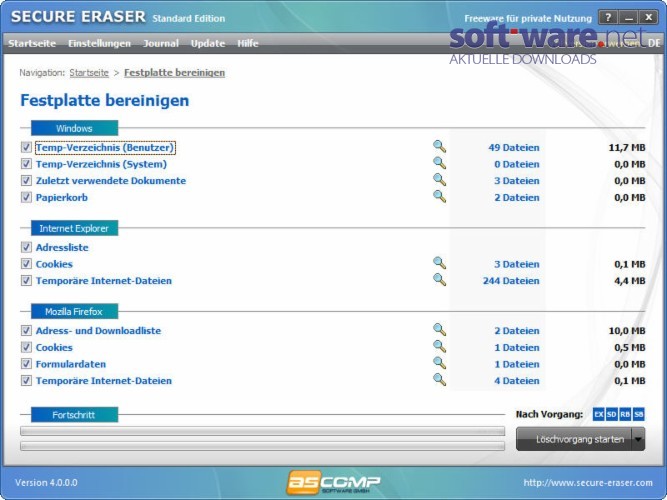The width and height of the screenshot is (667, 500).
Task: Open the Update menu
Action: pos(208,43)
